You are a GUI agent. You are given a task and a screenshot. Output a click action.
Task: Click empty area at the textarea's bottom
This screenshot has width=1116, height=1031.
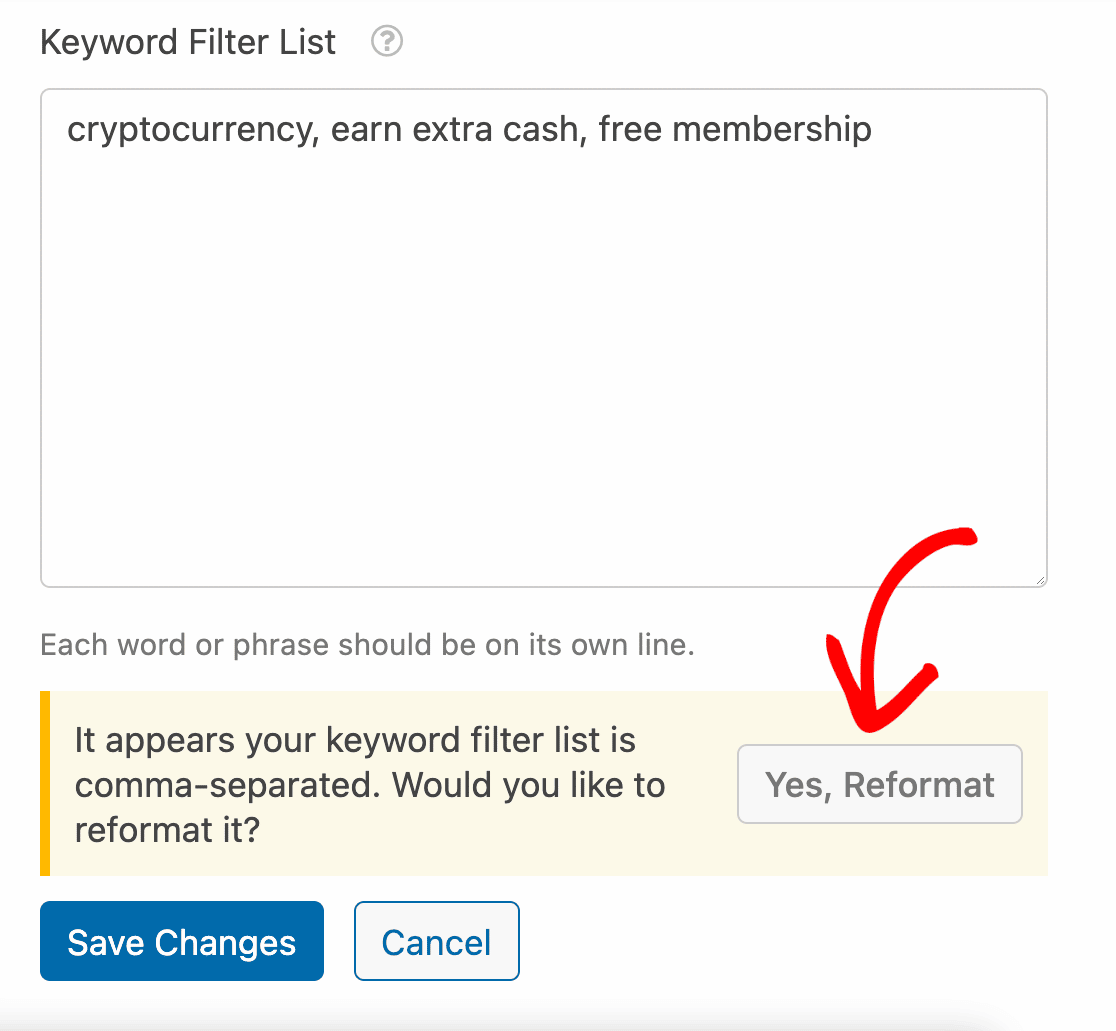point(544,541)
